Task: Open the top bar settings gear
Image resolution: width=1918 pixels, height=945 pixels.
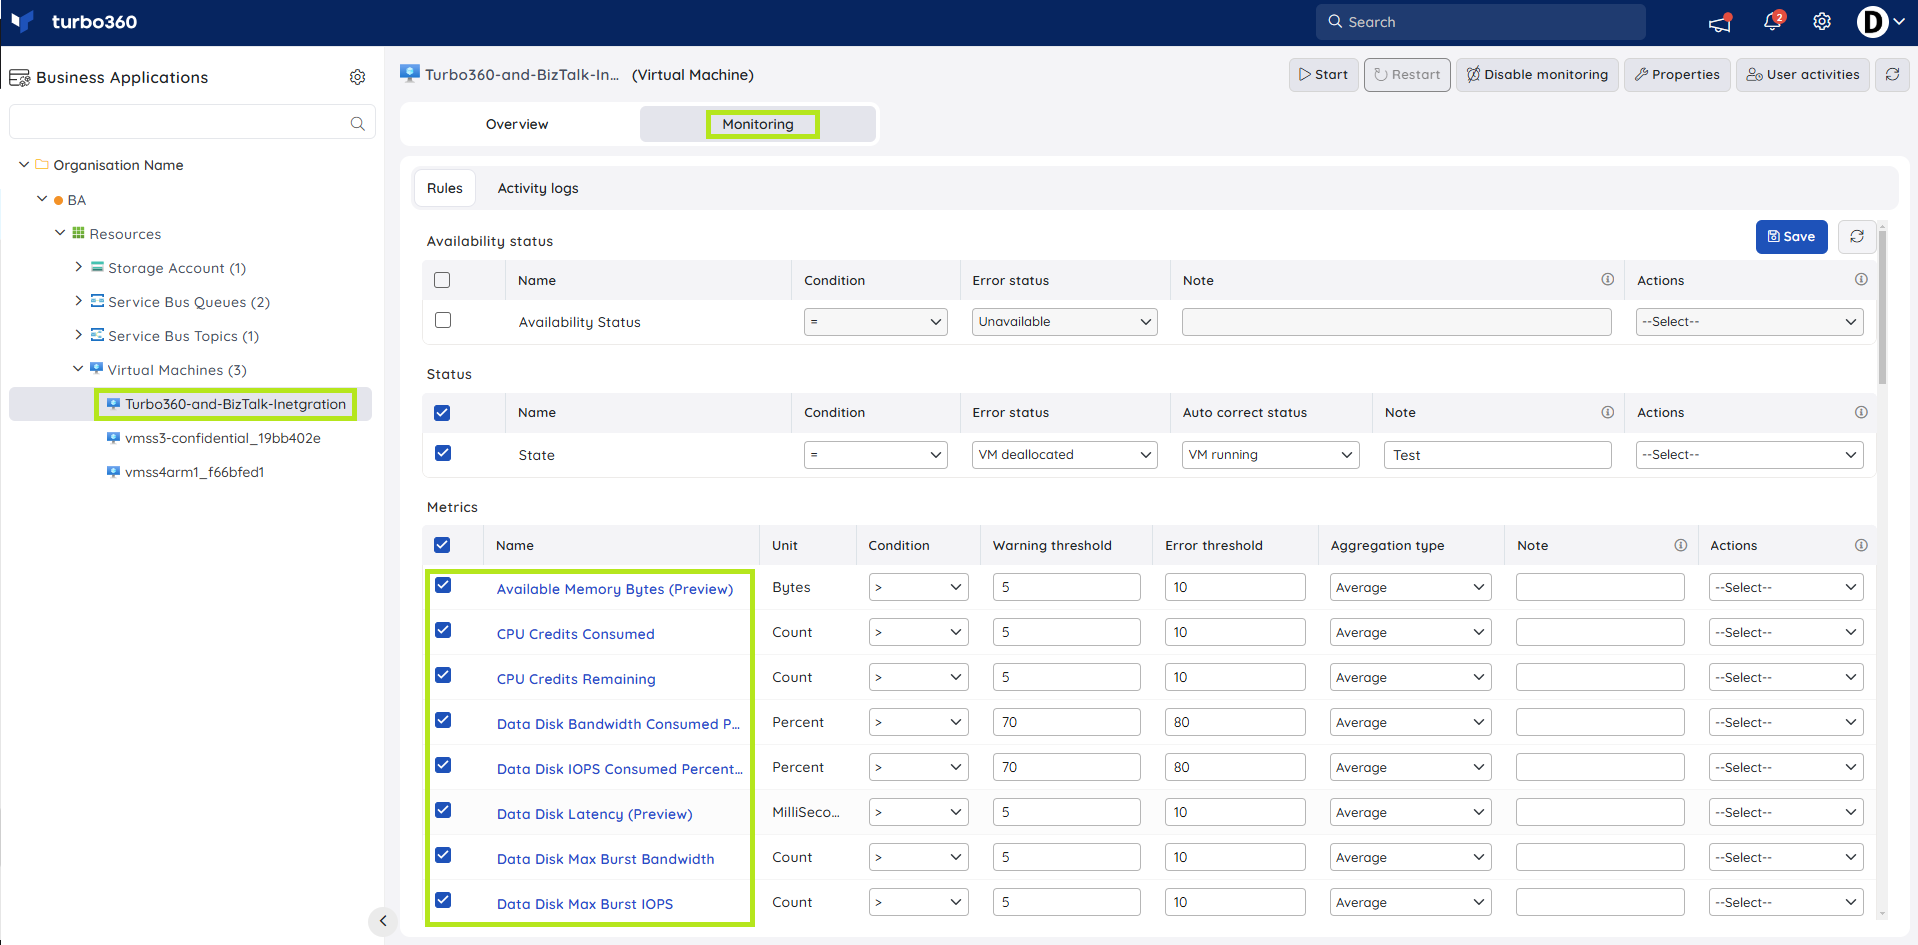Action: (1822, 22)
